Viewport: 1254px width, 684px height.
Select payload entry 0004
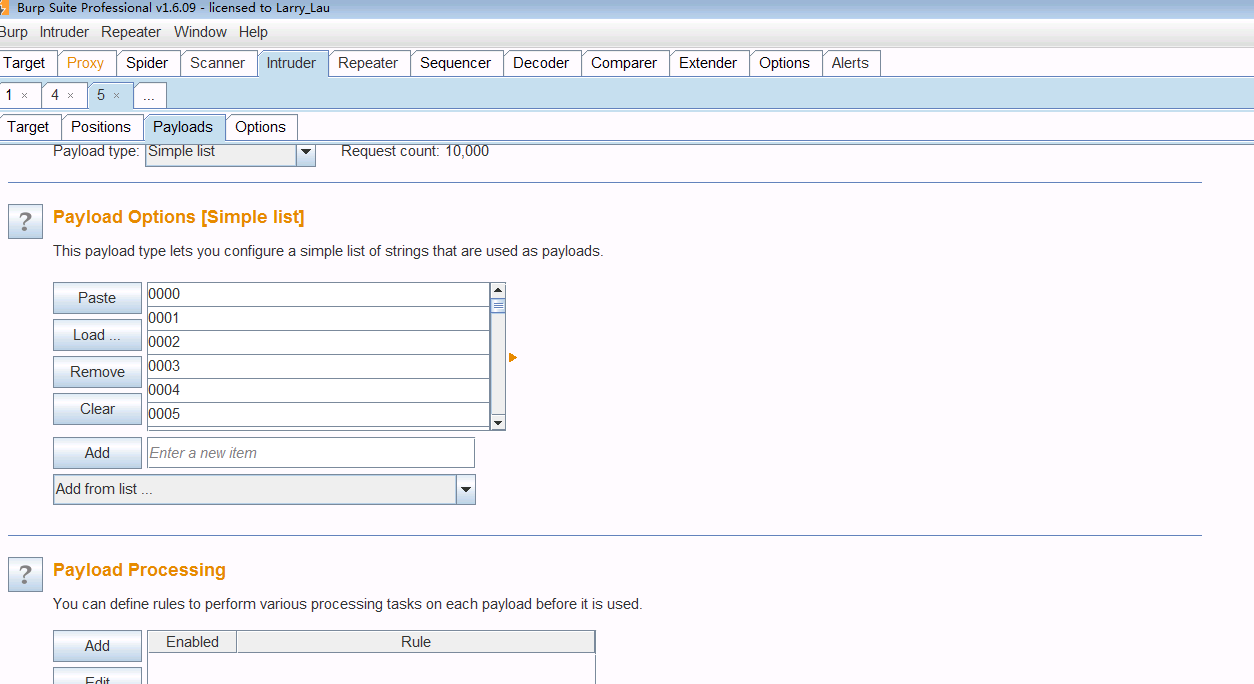point(318,390)
